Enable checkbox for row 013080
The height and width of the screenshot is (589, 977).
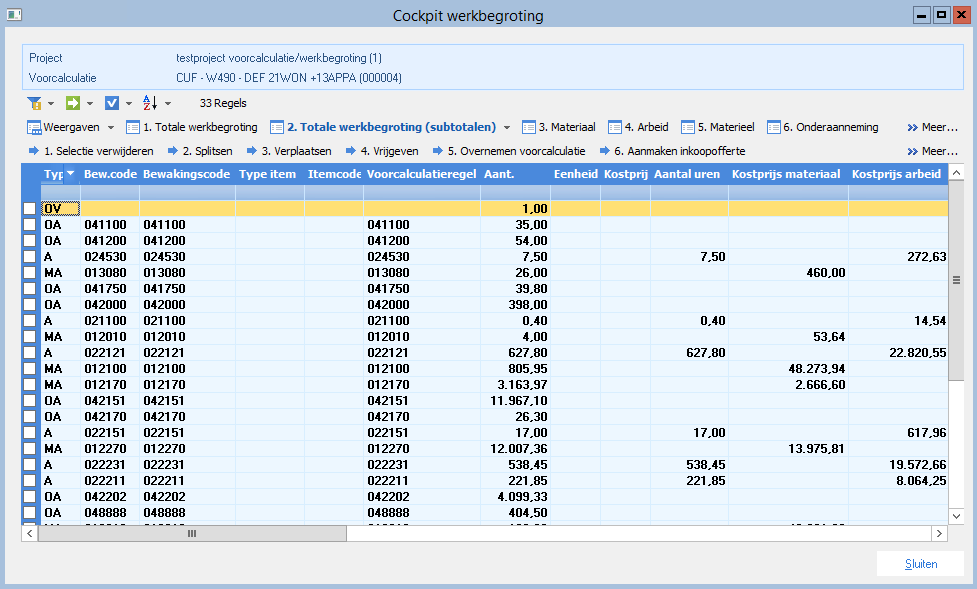(x=29, y=272)
